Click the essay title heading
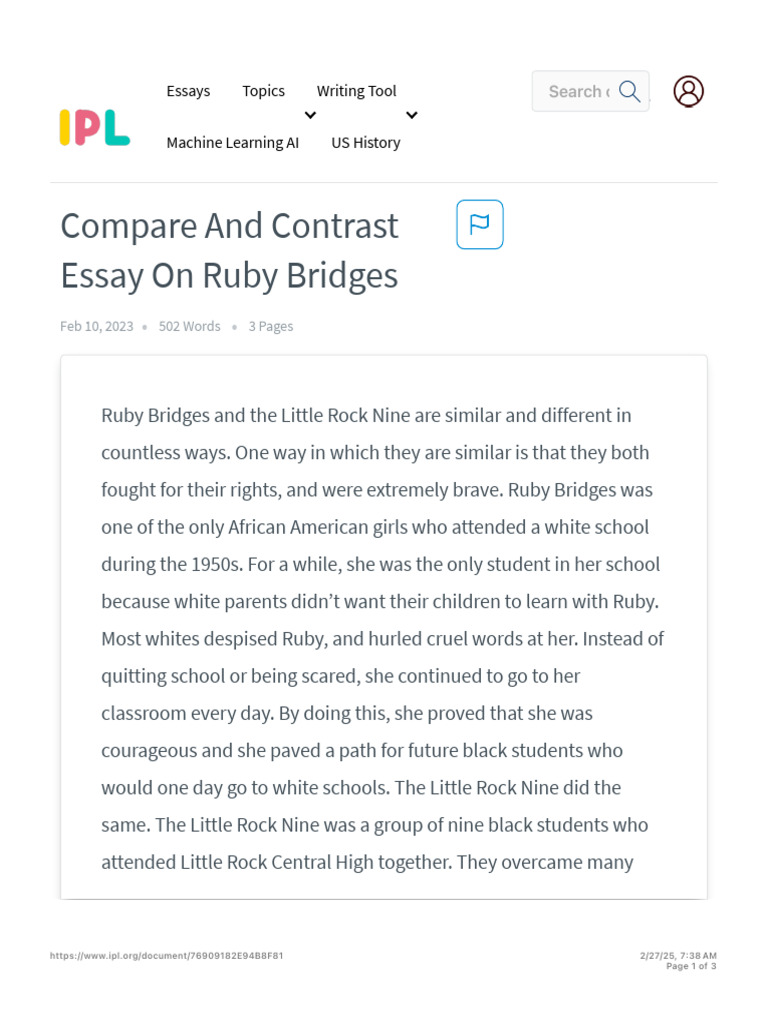The width and height of the screenshot is (768, 1024). (x=229, y=250)
